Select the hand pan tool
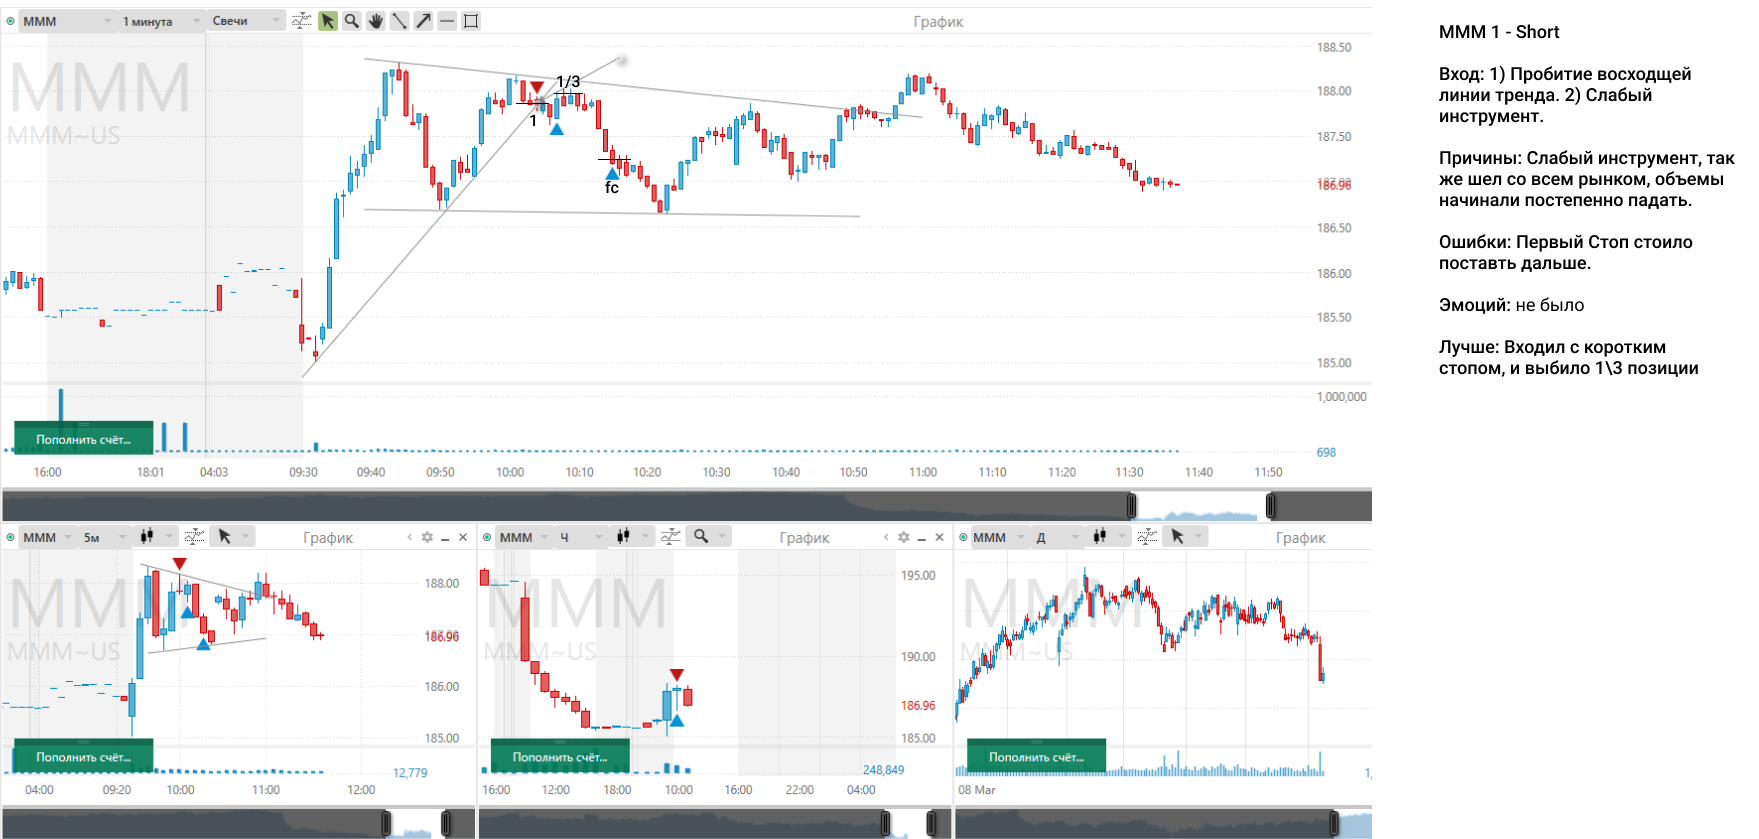 pos(376,21)
